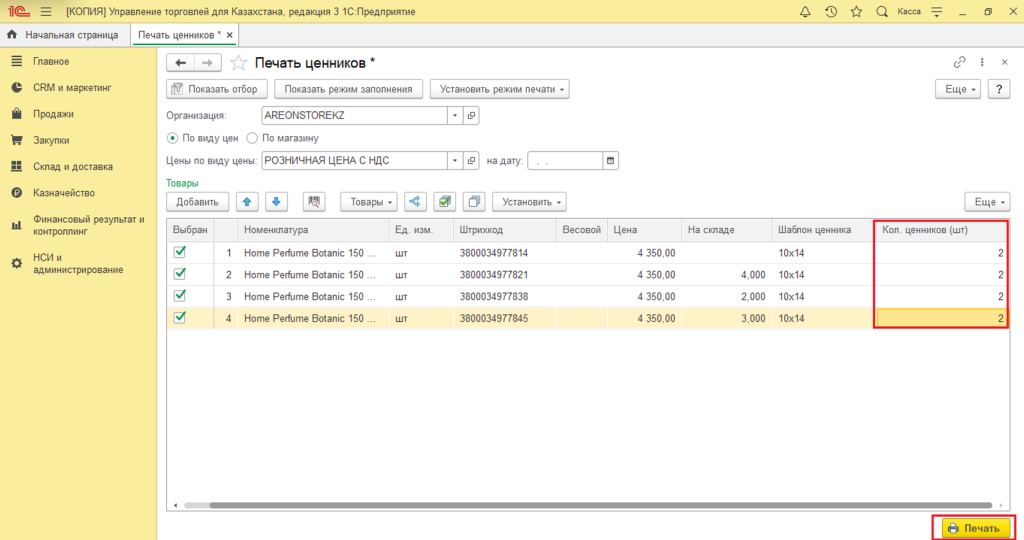
Task: Open the Установить dropdown button
Action: click(529, 202)
